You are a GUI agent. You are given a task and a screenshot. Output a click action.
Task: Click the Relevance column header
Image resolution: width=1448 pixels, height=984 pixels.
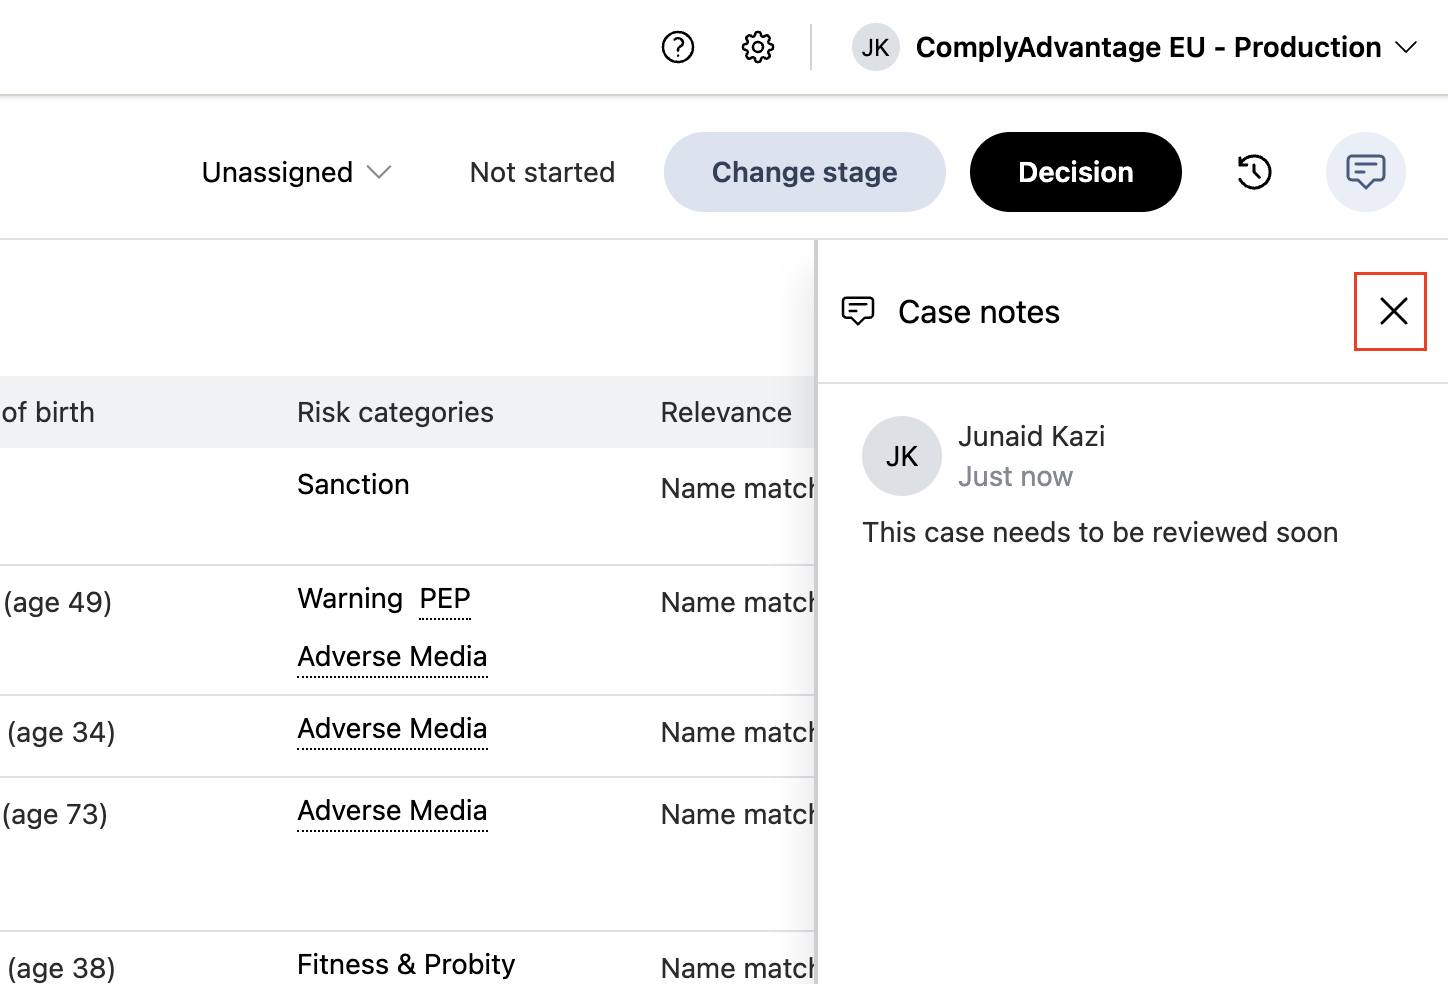point(726,412)
